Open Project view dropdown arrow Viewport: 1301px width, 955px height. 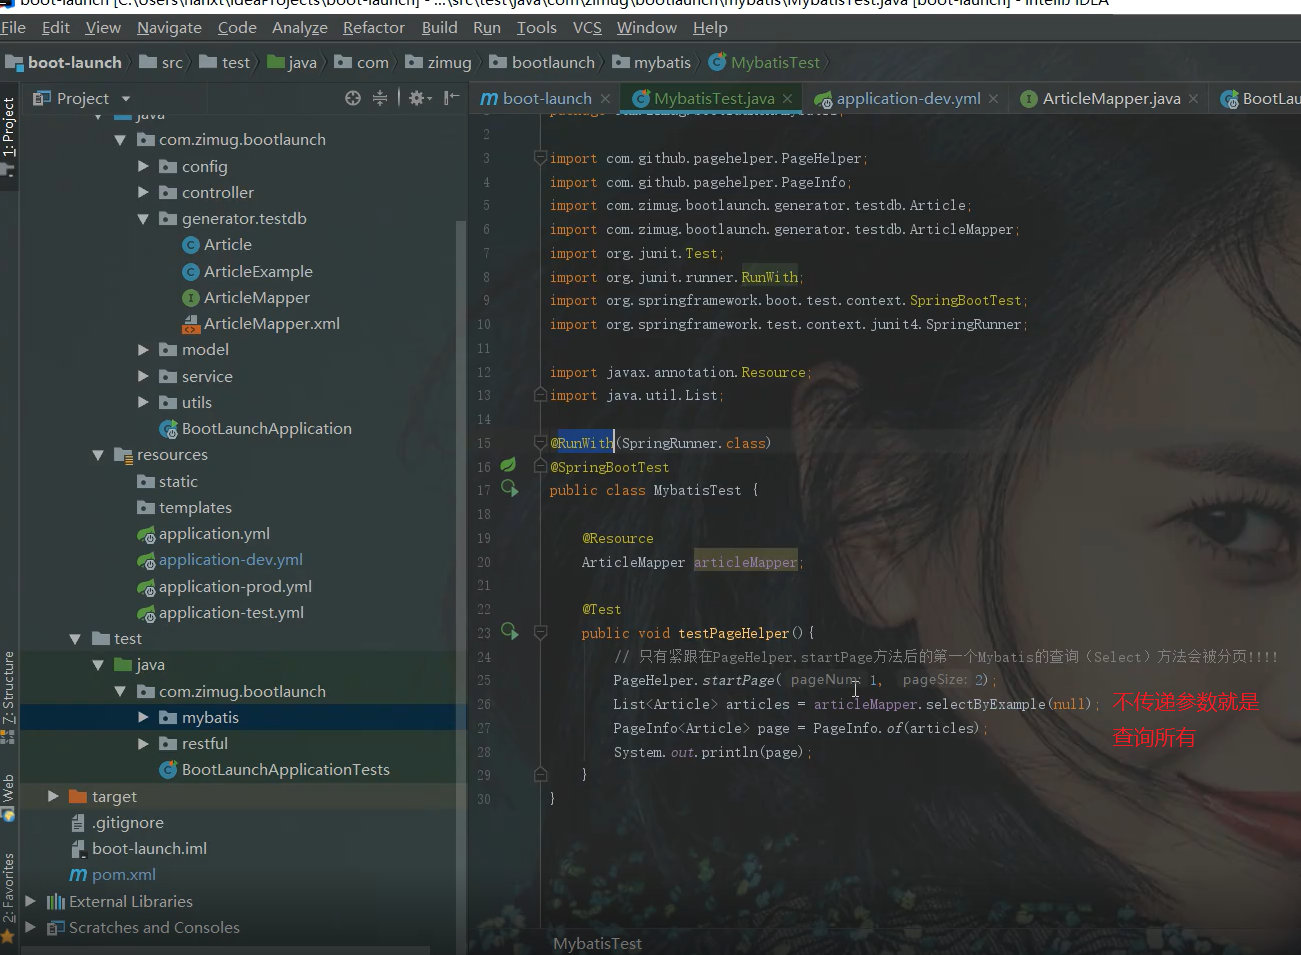[x=126, y=99]
